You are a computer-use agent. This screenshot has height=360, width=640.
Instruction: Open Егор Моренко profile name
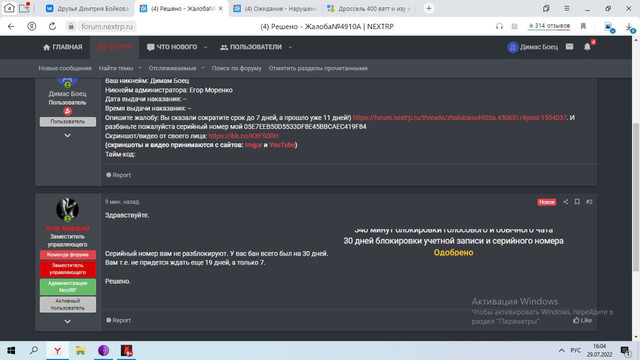pos(67,228)
